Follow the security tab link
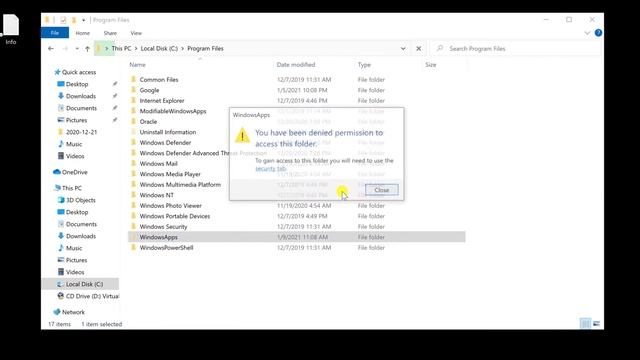This screenshot has height=360, width=640. (271, 169)
